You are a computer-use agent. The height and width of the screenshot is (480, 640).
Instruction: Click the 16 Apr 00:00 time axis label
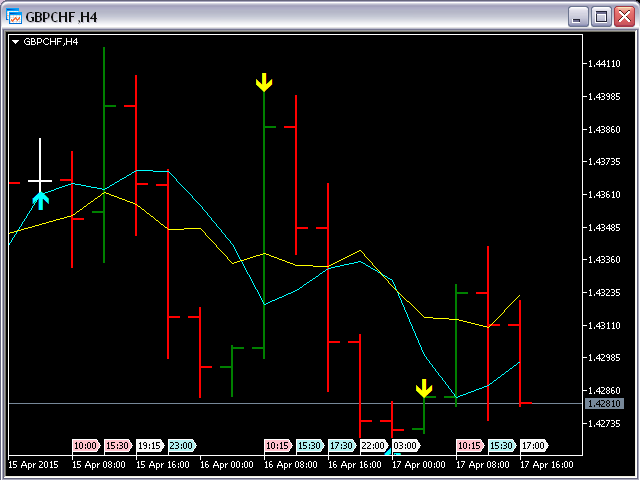[x=227, y=465]
